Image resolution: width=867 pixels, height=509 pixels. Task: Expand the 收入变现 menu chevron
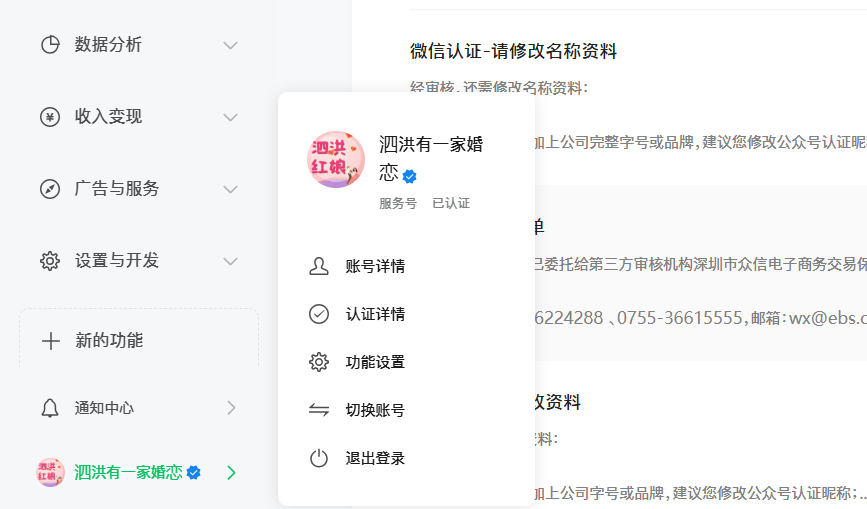tap(231, 117)
